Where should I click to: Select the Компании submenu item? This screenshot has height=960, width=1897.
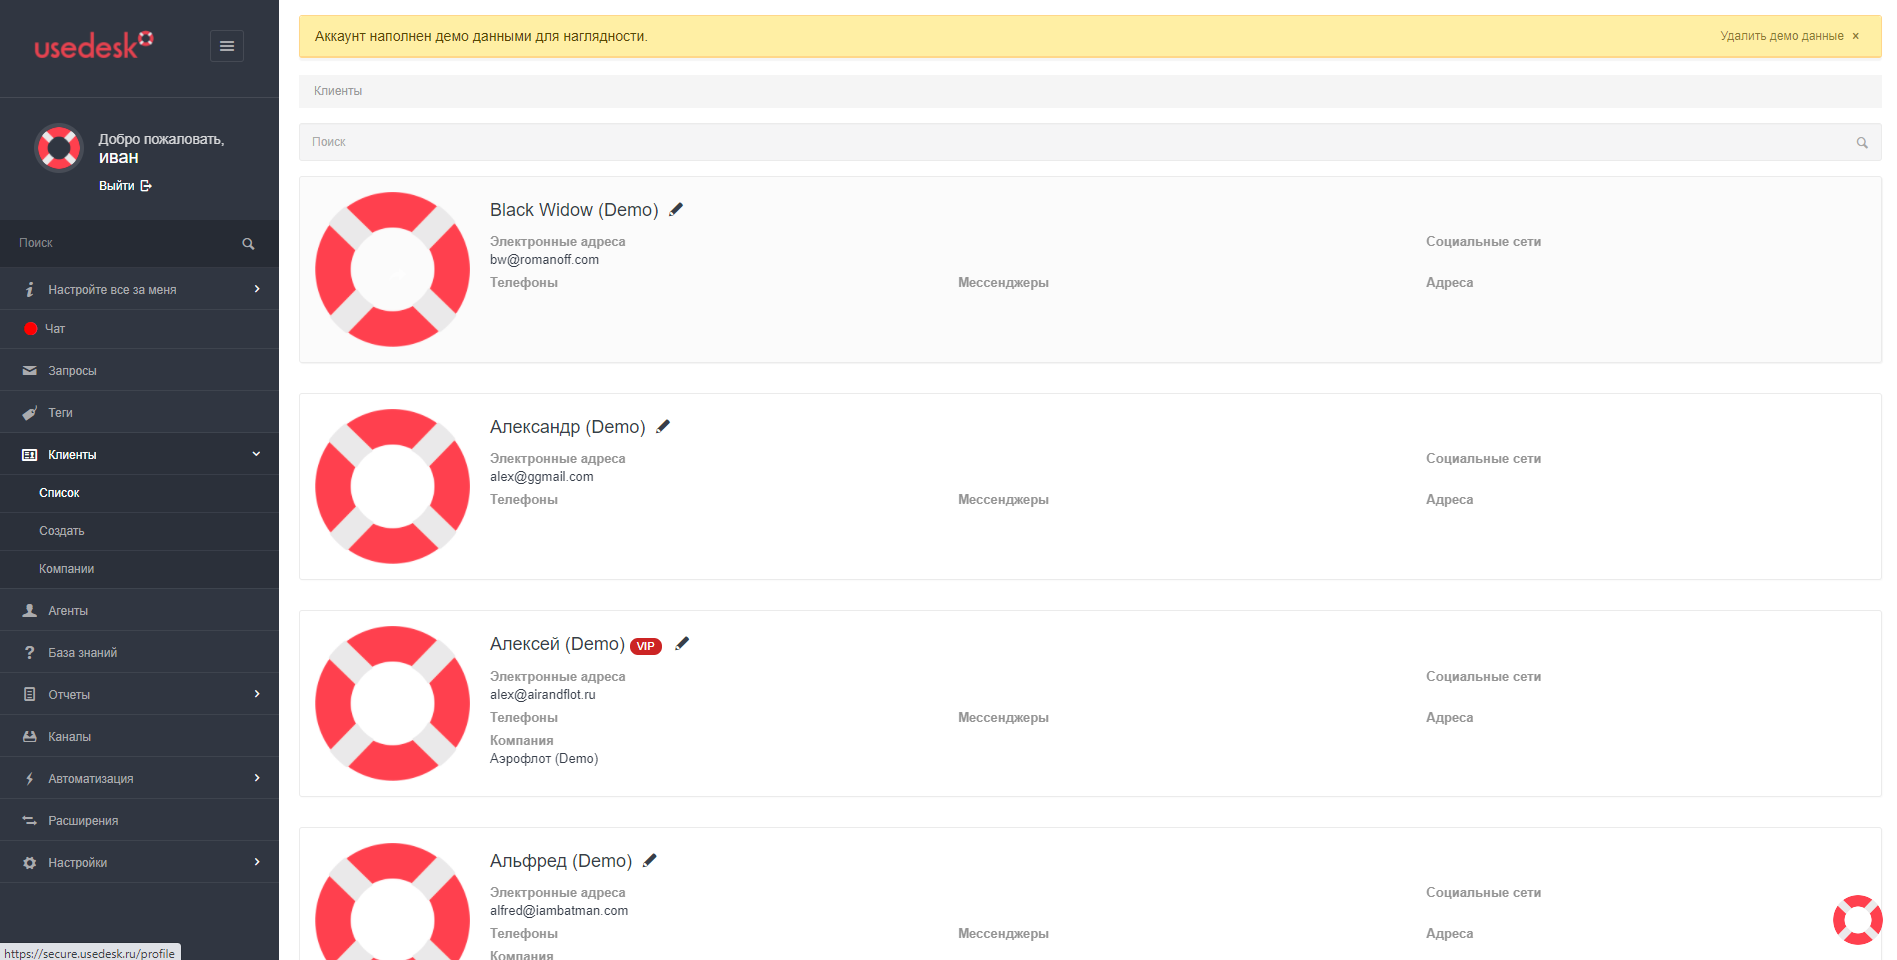pos(139,569)
